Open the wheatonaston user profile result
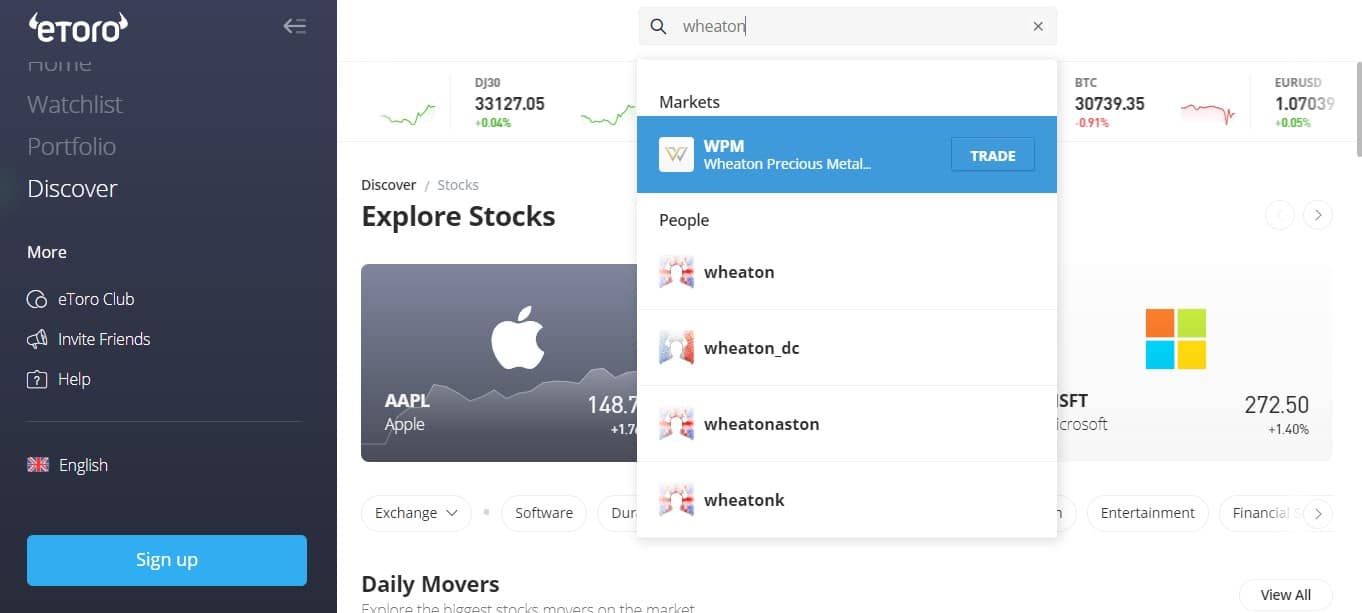This screenshot has width=1362, height=613. [x=847, y=424]
